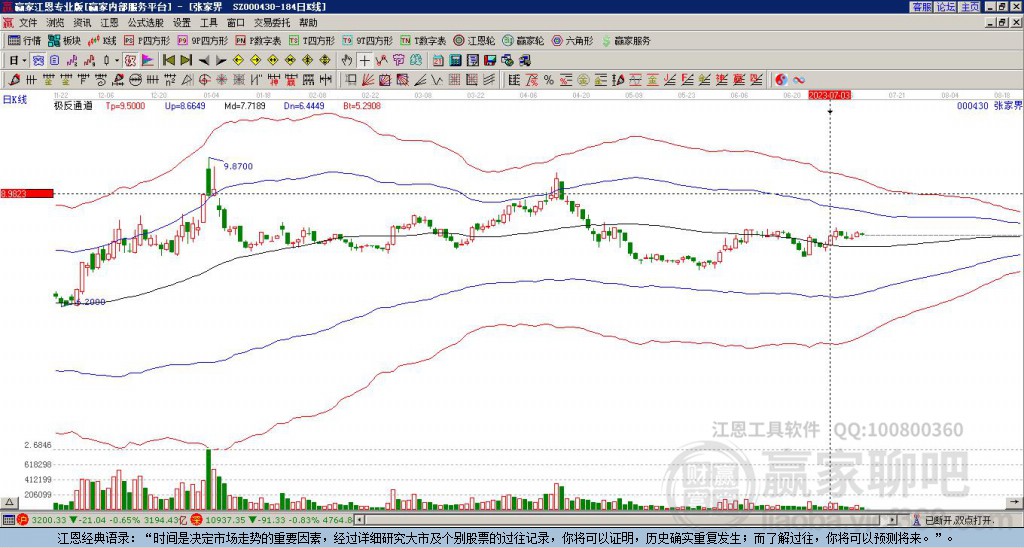The image size is (1024, 548).
Task: Step chart forward with the black right arrow
Action: (x=221, y=61)
